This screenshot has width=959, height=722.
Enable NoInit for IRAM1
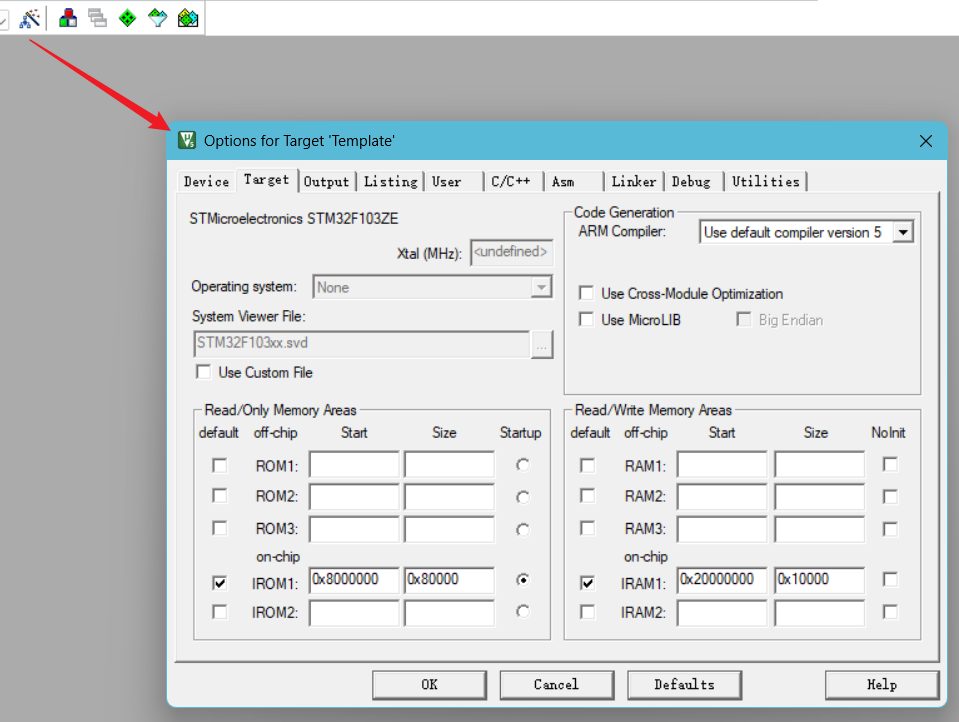pos(890,579)
